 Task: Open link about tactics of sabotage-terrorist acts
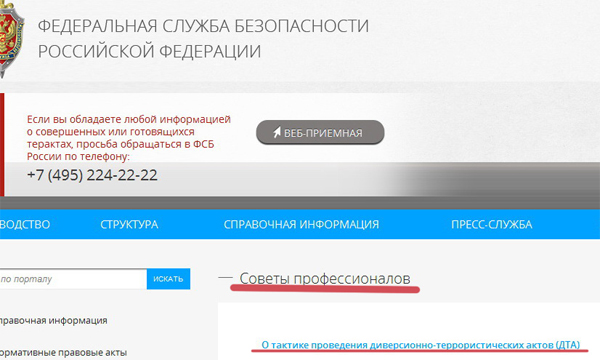(x=421, y=345)
